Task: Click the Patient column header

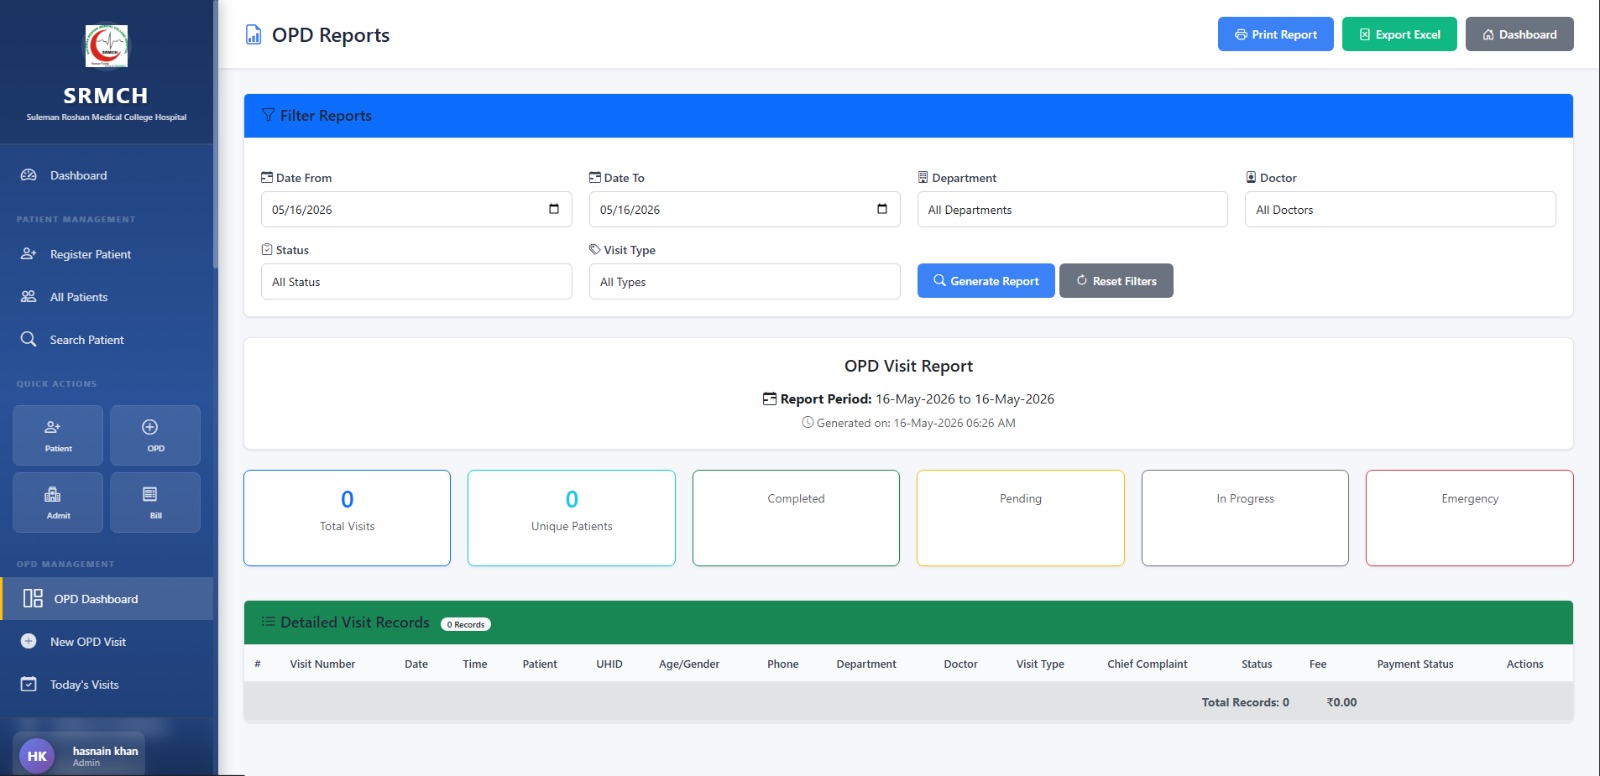Action: [540, 664]
